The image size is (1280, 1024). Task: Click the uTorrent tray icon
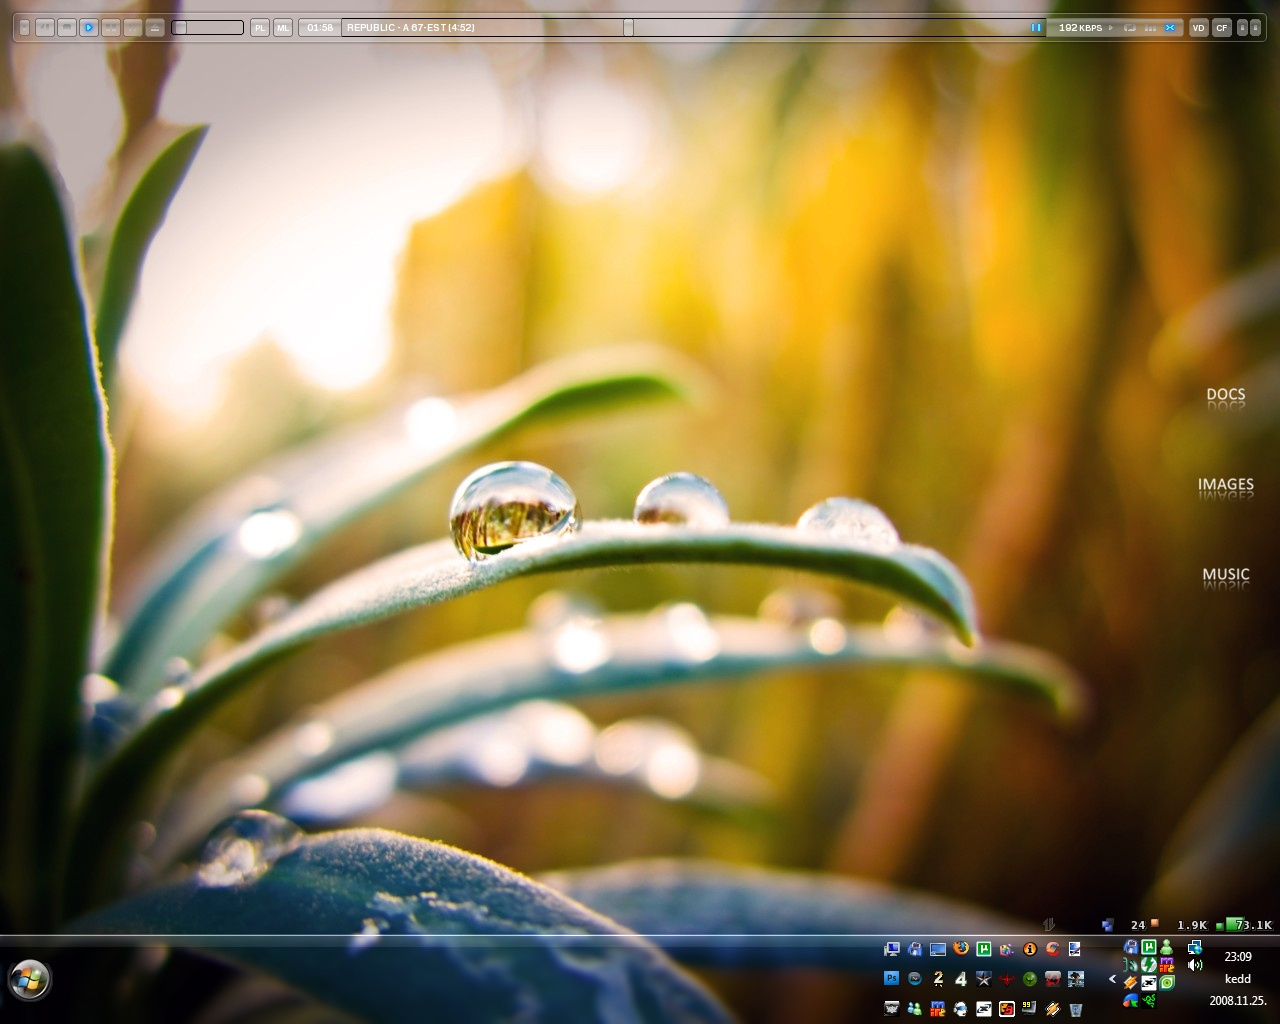(1149, 947)
